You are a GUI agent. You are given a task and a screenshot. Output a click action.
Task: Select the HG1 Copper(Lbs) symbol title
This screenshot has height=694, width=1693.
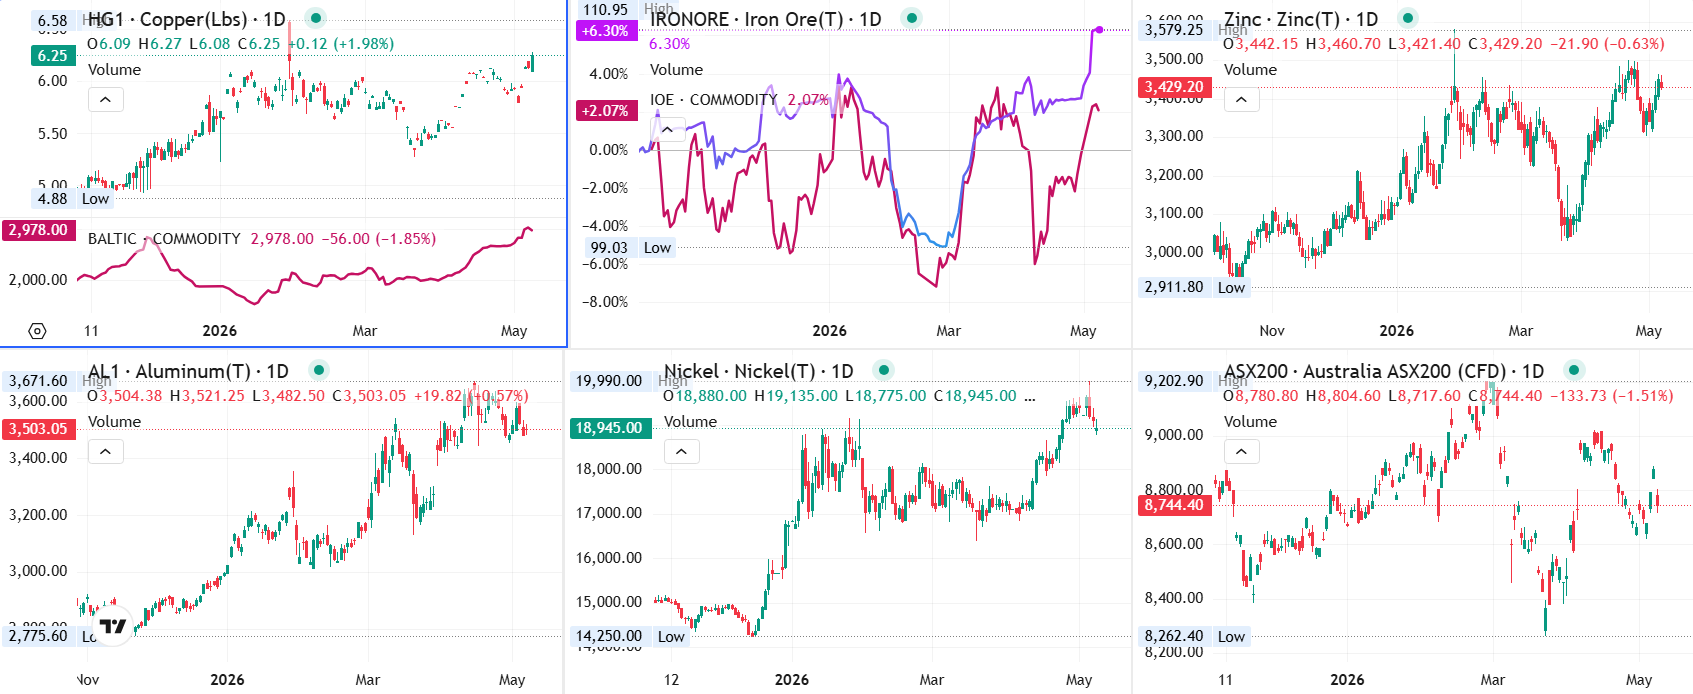click(187, 19)
